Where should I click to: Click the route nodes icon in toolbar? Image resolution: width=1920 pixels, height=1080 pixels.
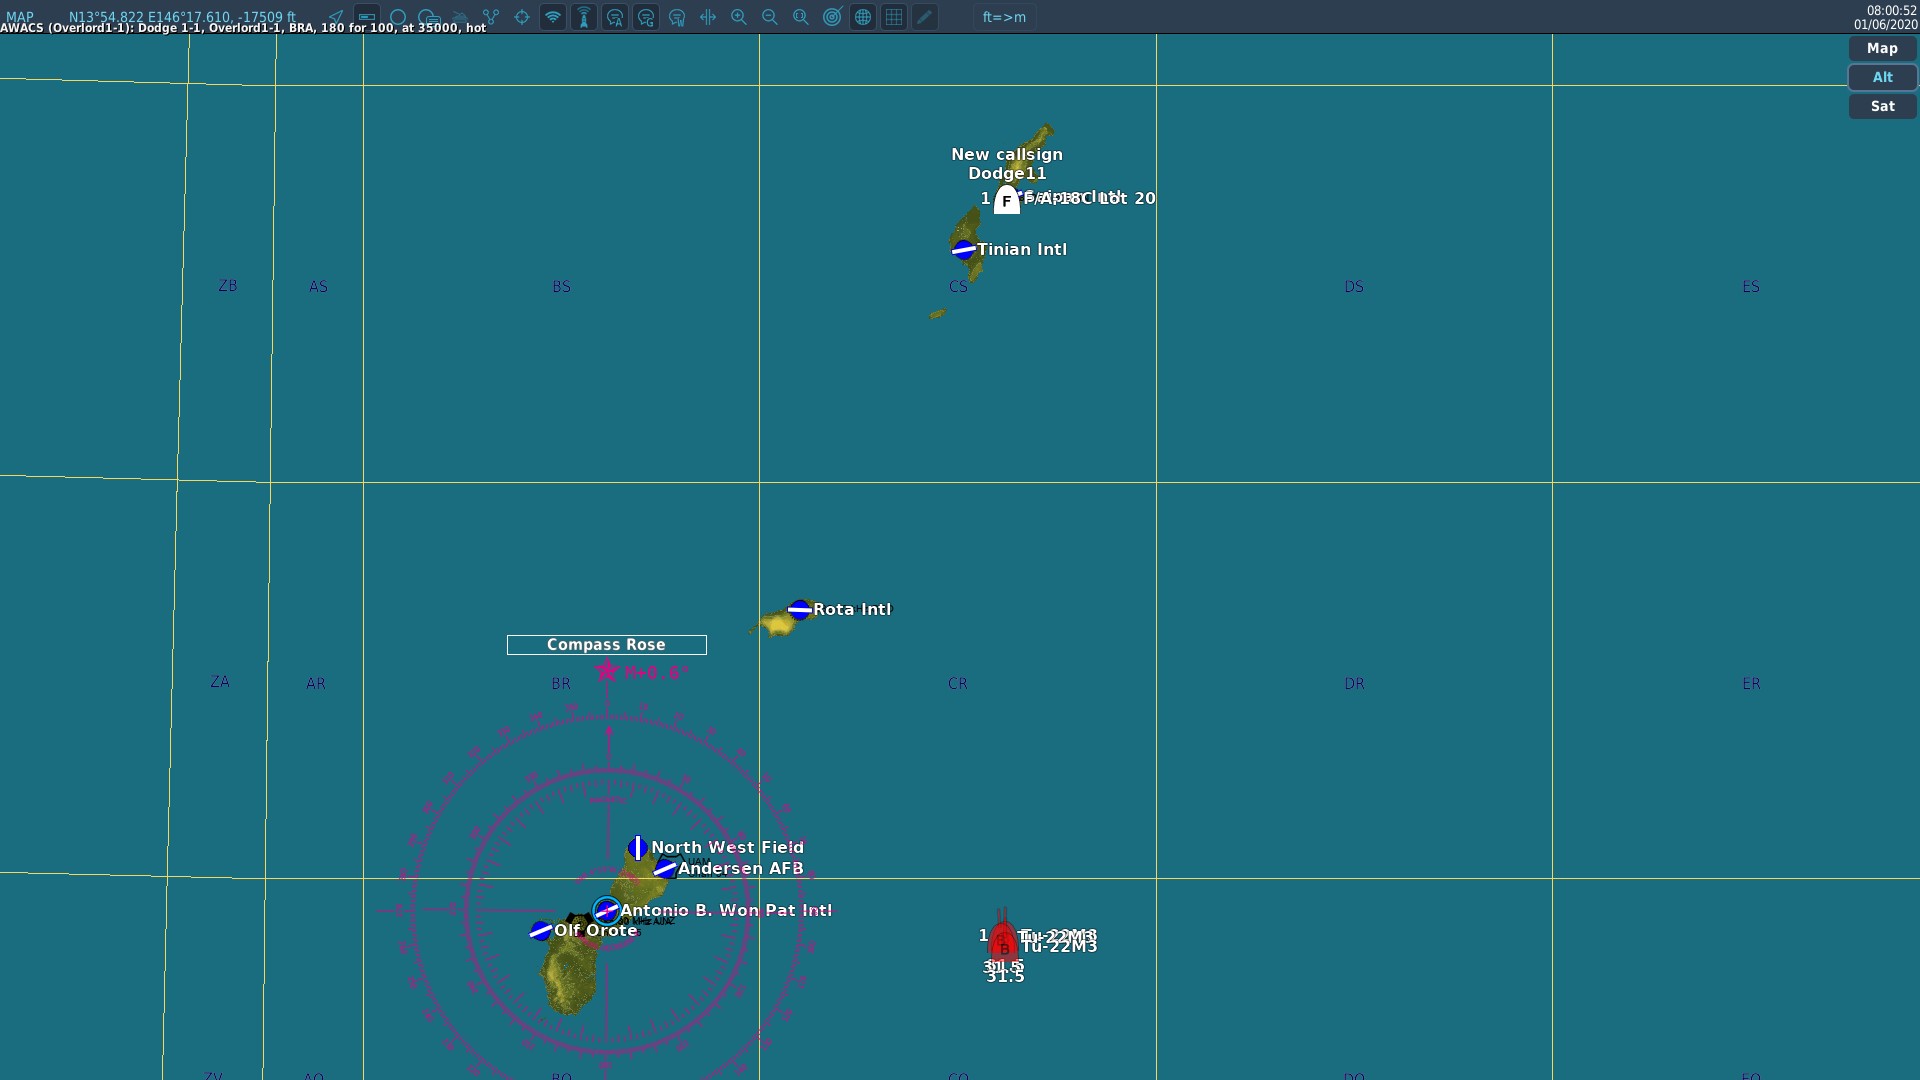[491, 17]
